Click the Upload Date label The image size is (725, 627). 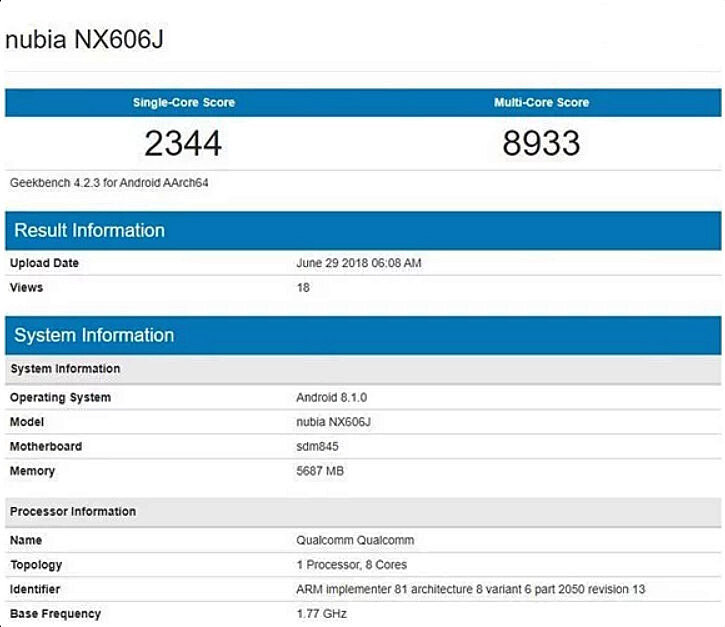point(44,263)
